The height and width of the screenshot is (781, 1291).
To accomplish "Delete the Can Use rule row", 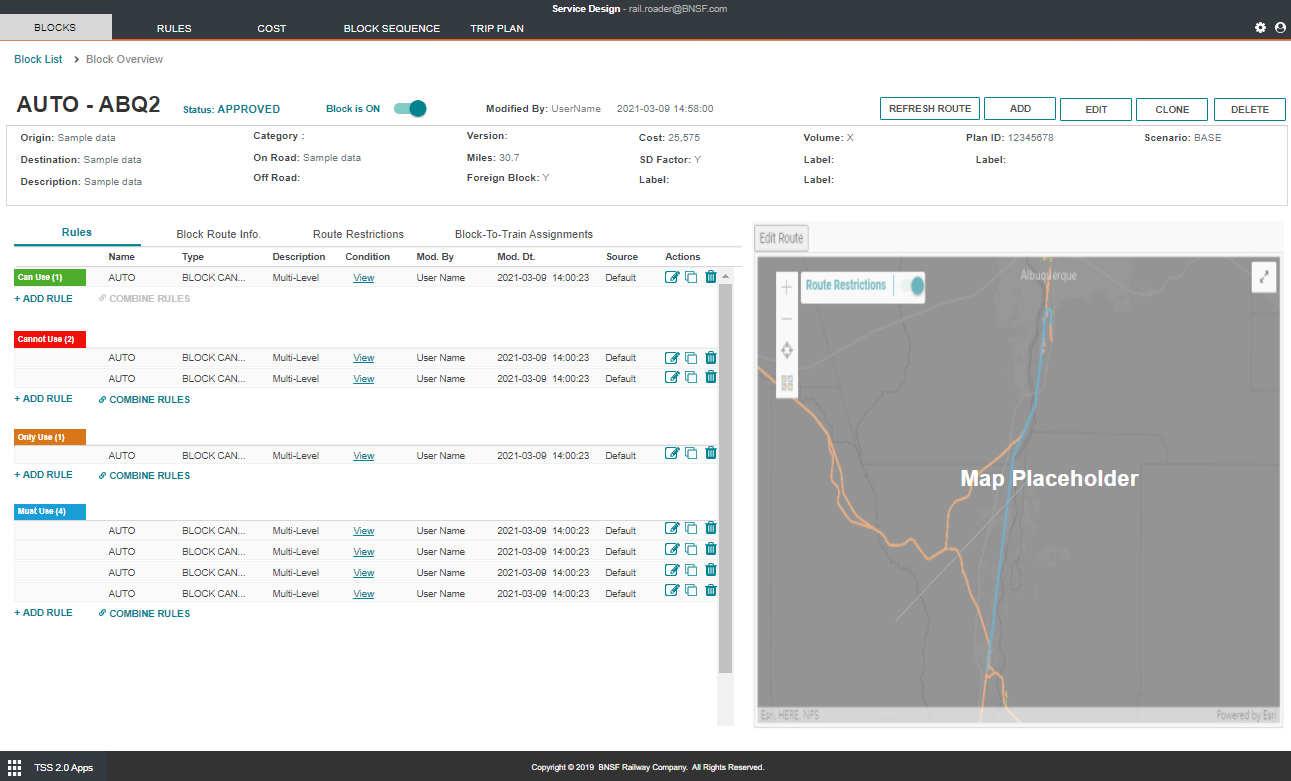I will 711,277.
